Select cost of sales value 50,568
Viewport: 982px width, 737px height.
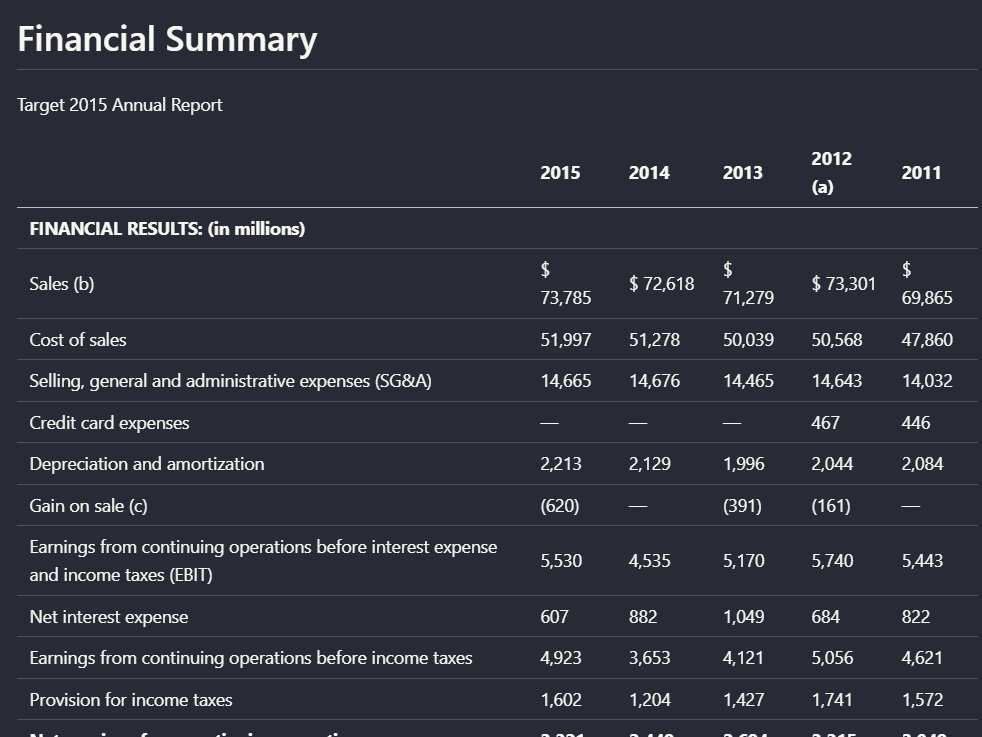[837, 339]
